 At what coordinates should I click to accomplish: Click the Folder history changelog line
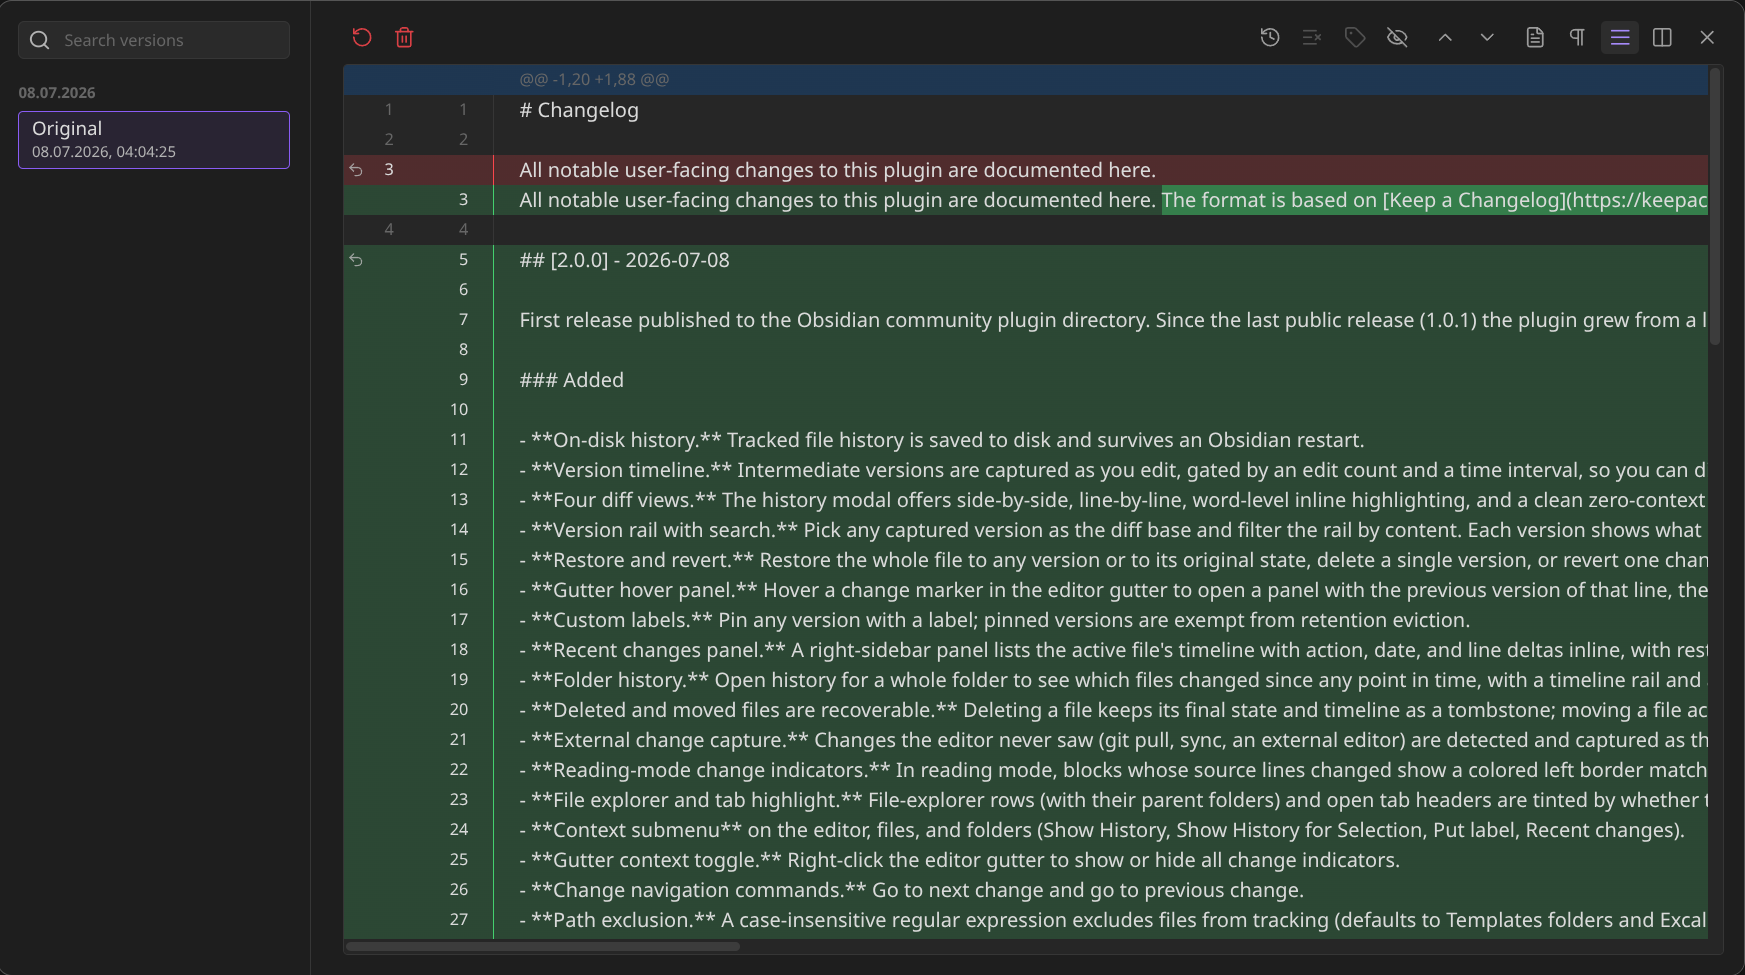point(1113,680)
